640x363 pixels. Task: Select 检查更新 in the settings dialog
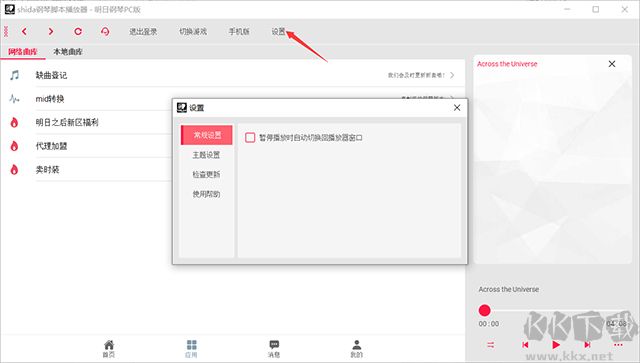click(207, 174)
